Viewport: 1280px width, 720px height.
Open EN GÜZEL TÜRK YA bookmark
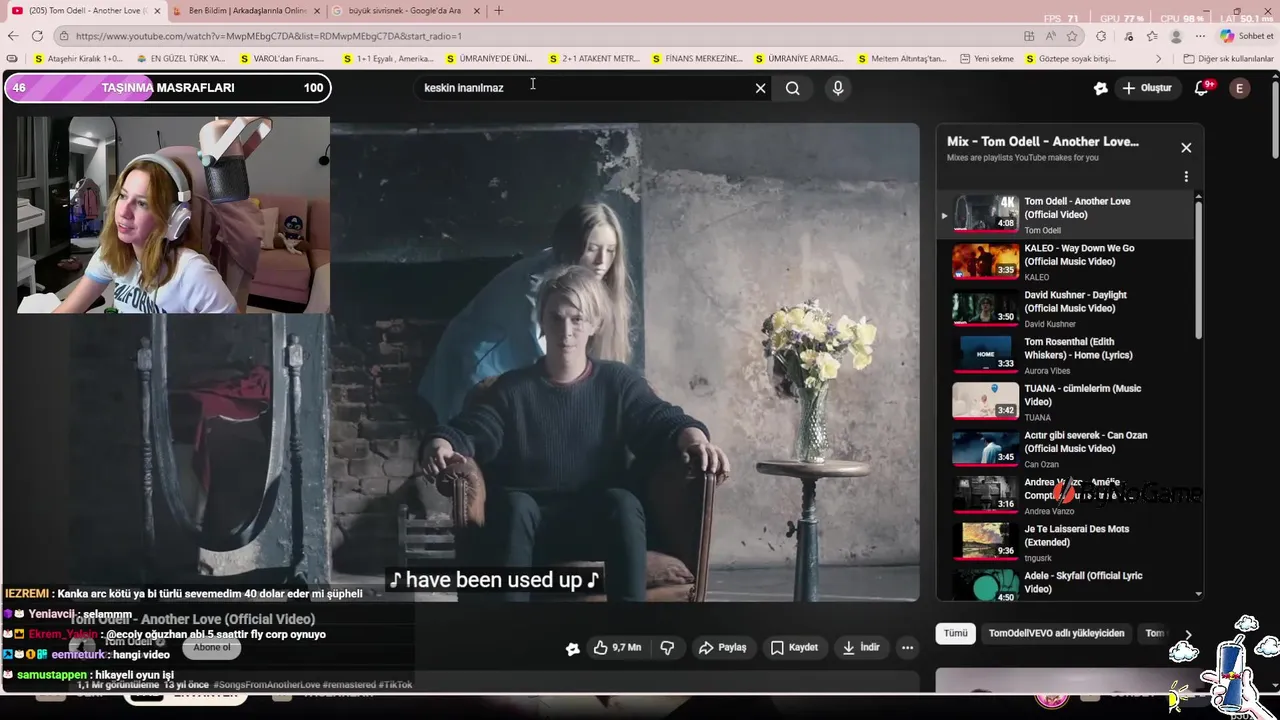(180, 59)
